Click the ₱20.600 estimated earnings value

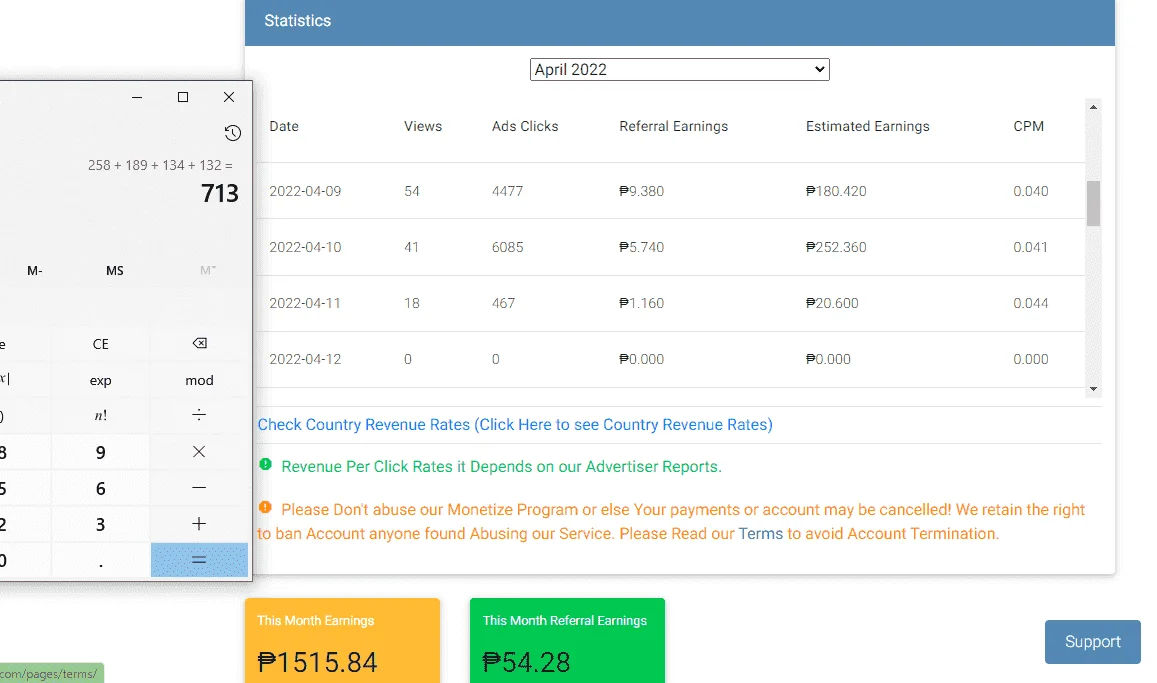(x=832, y=303)
